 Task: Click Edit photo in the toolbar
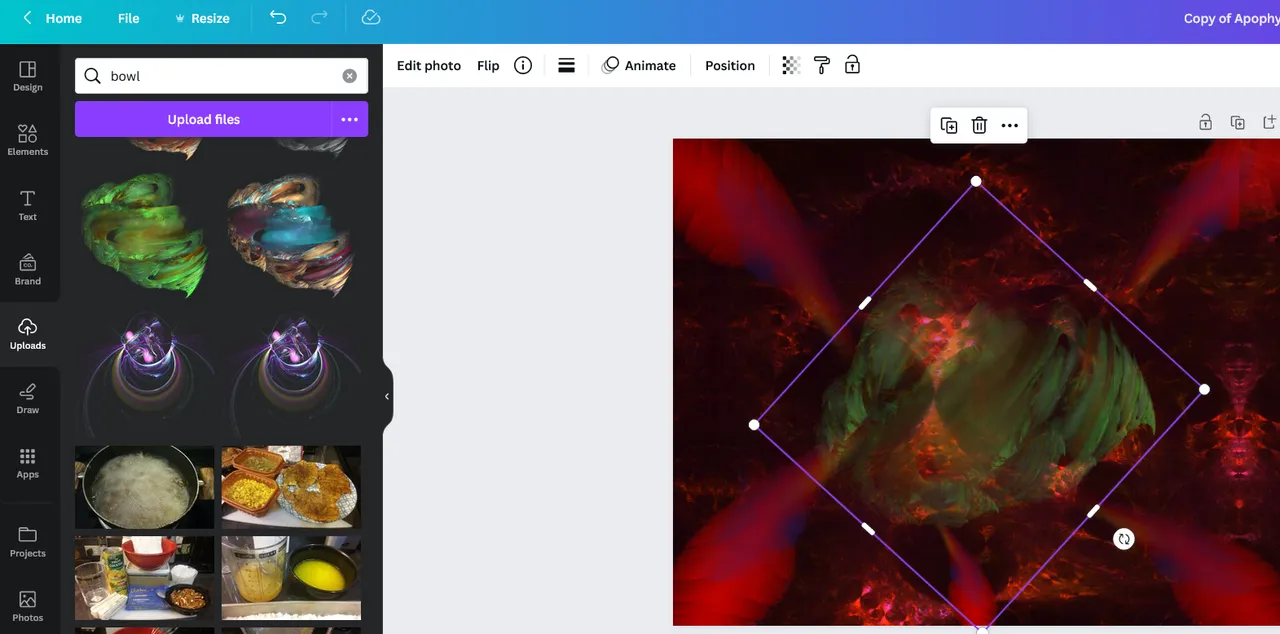[429, 66]
